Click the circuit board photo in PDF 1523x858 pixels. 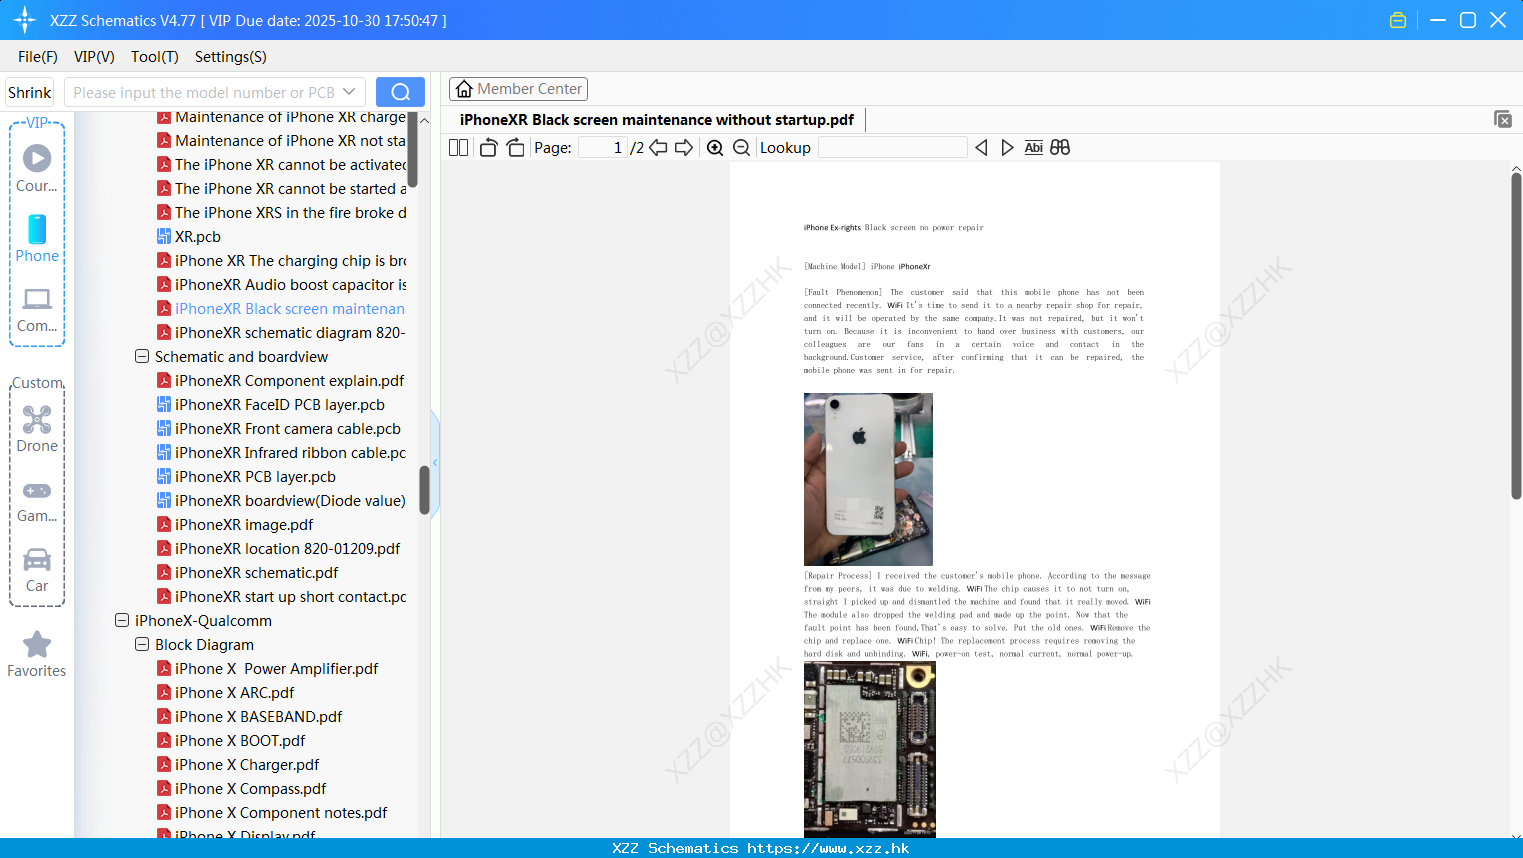pyautogui.click(x=870, y=749)
